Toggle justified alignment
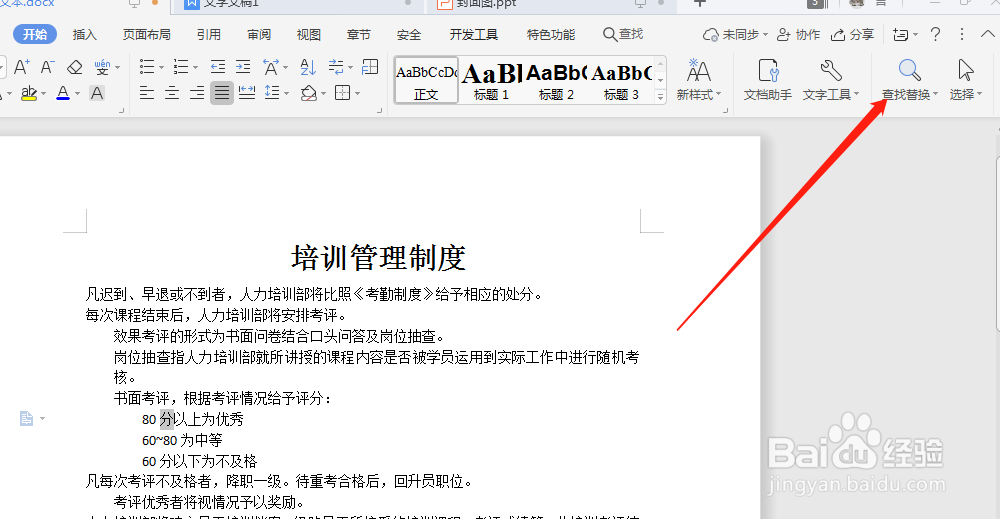The height and width of the screenshot is (519, 1000). click(x=222, y=93)
